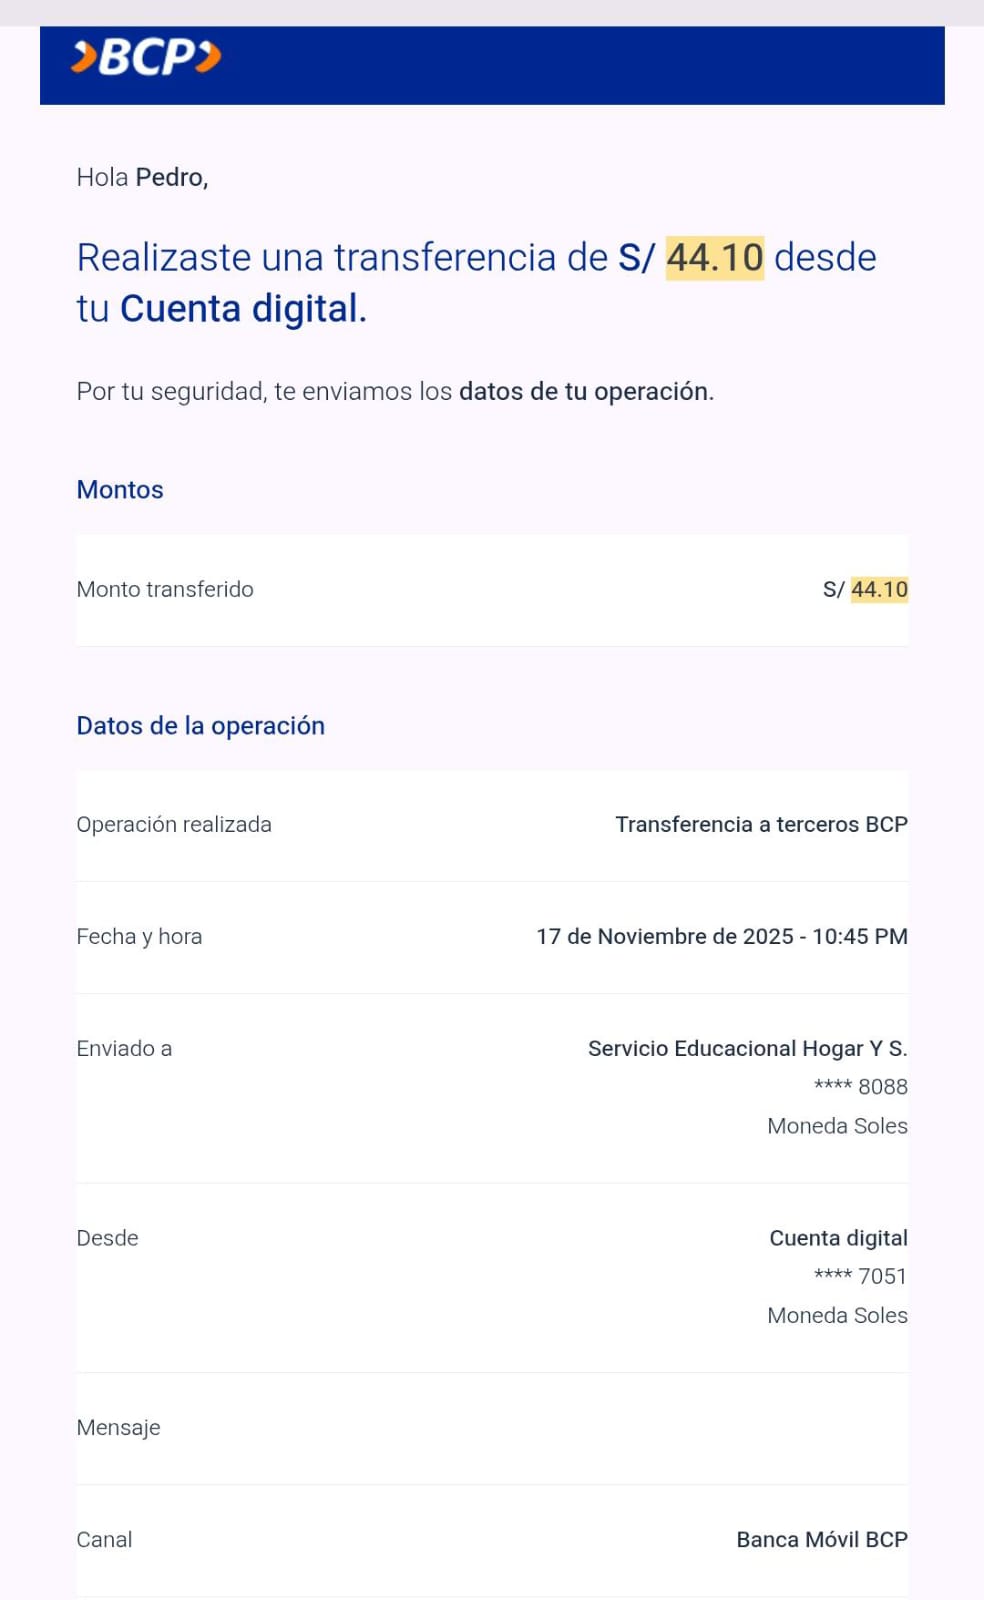Click the bold Cuenta digital text in the headline
This screenshot has height=1600, width=984.
(238, 309)
